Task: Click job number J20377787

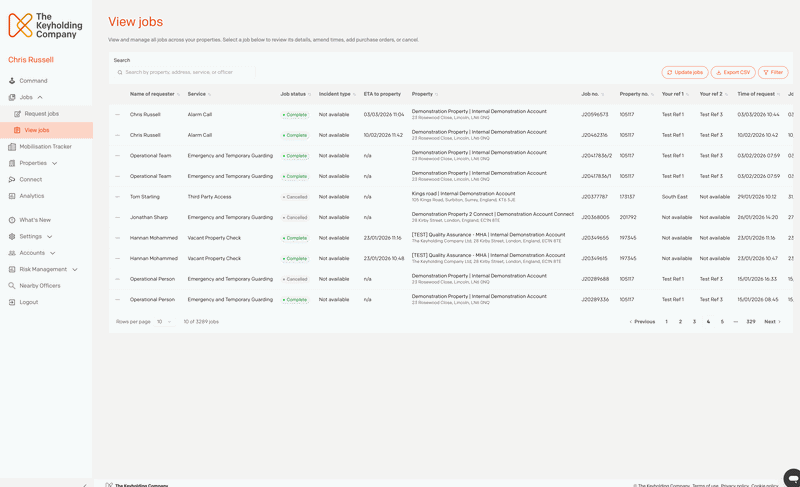Action: pos(594,197)
